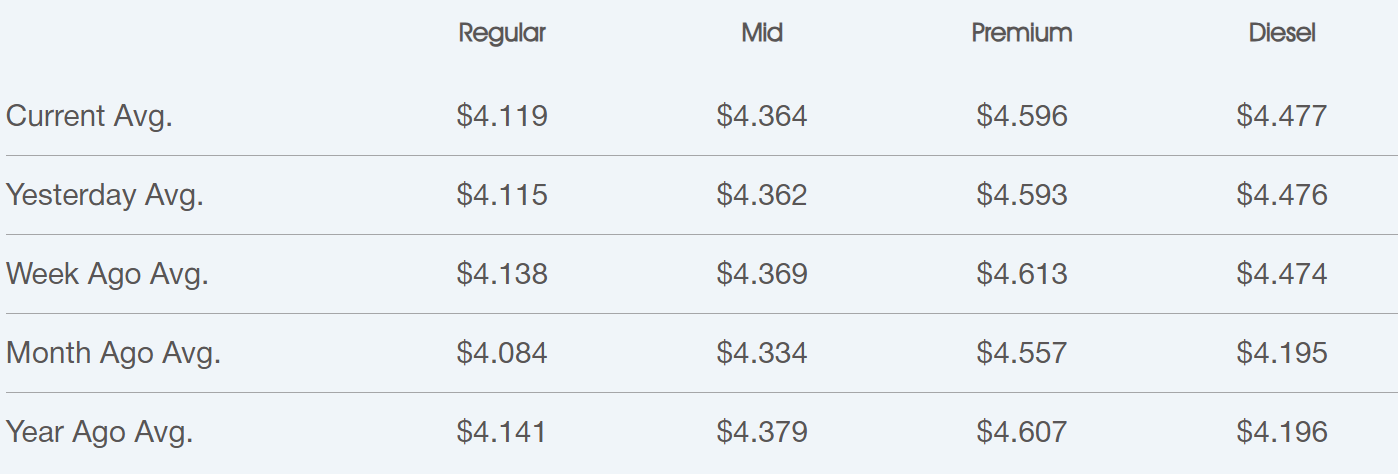Select the Current Avg. row label
The image size is (1398, 474).
(89, 116)
